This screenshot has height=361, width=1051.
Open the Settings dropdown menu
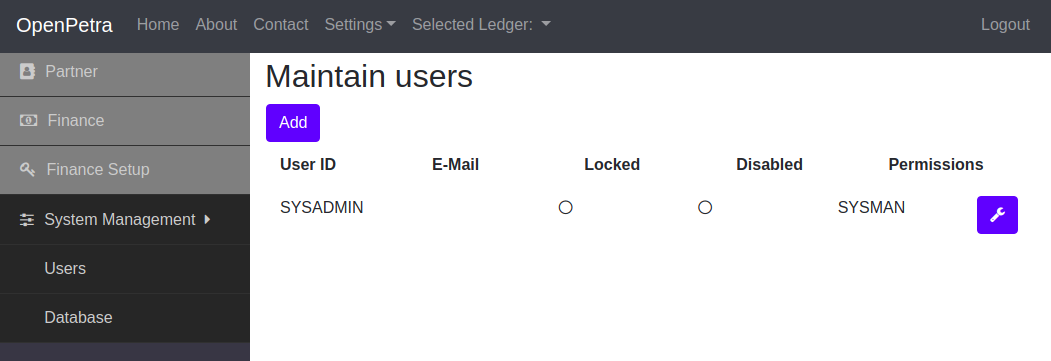(x=360, y=25)
